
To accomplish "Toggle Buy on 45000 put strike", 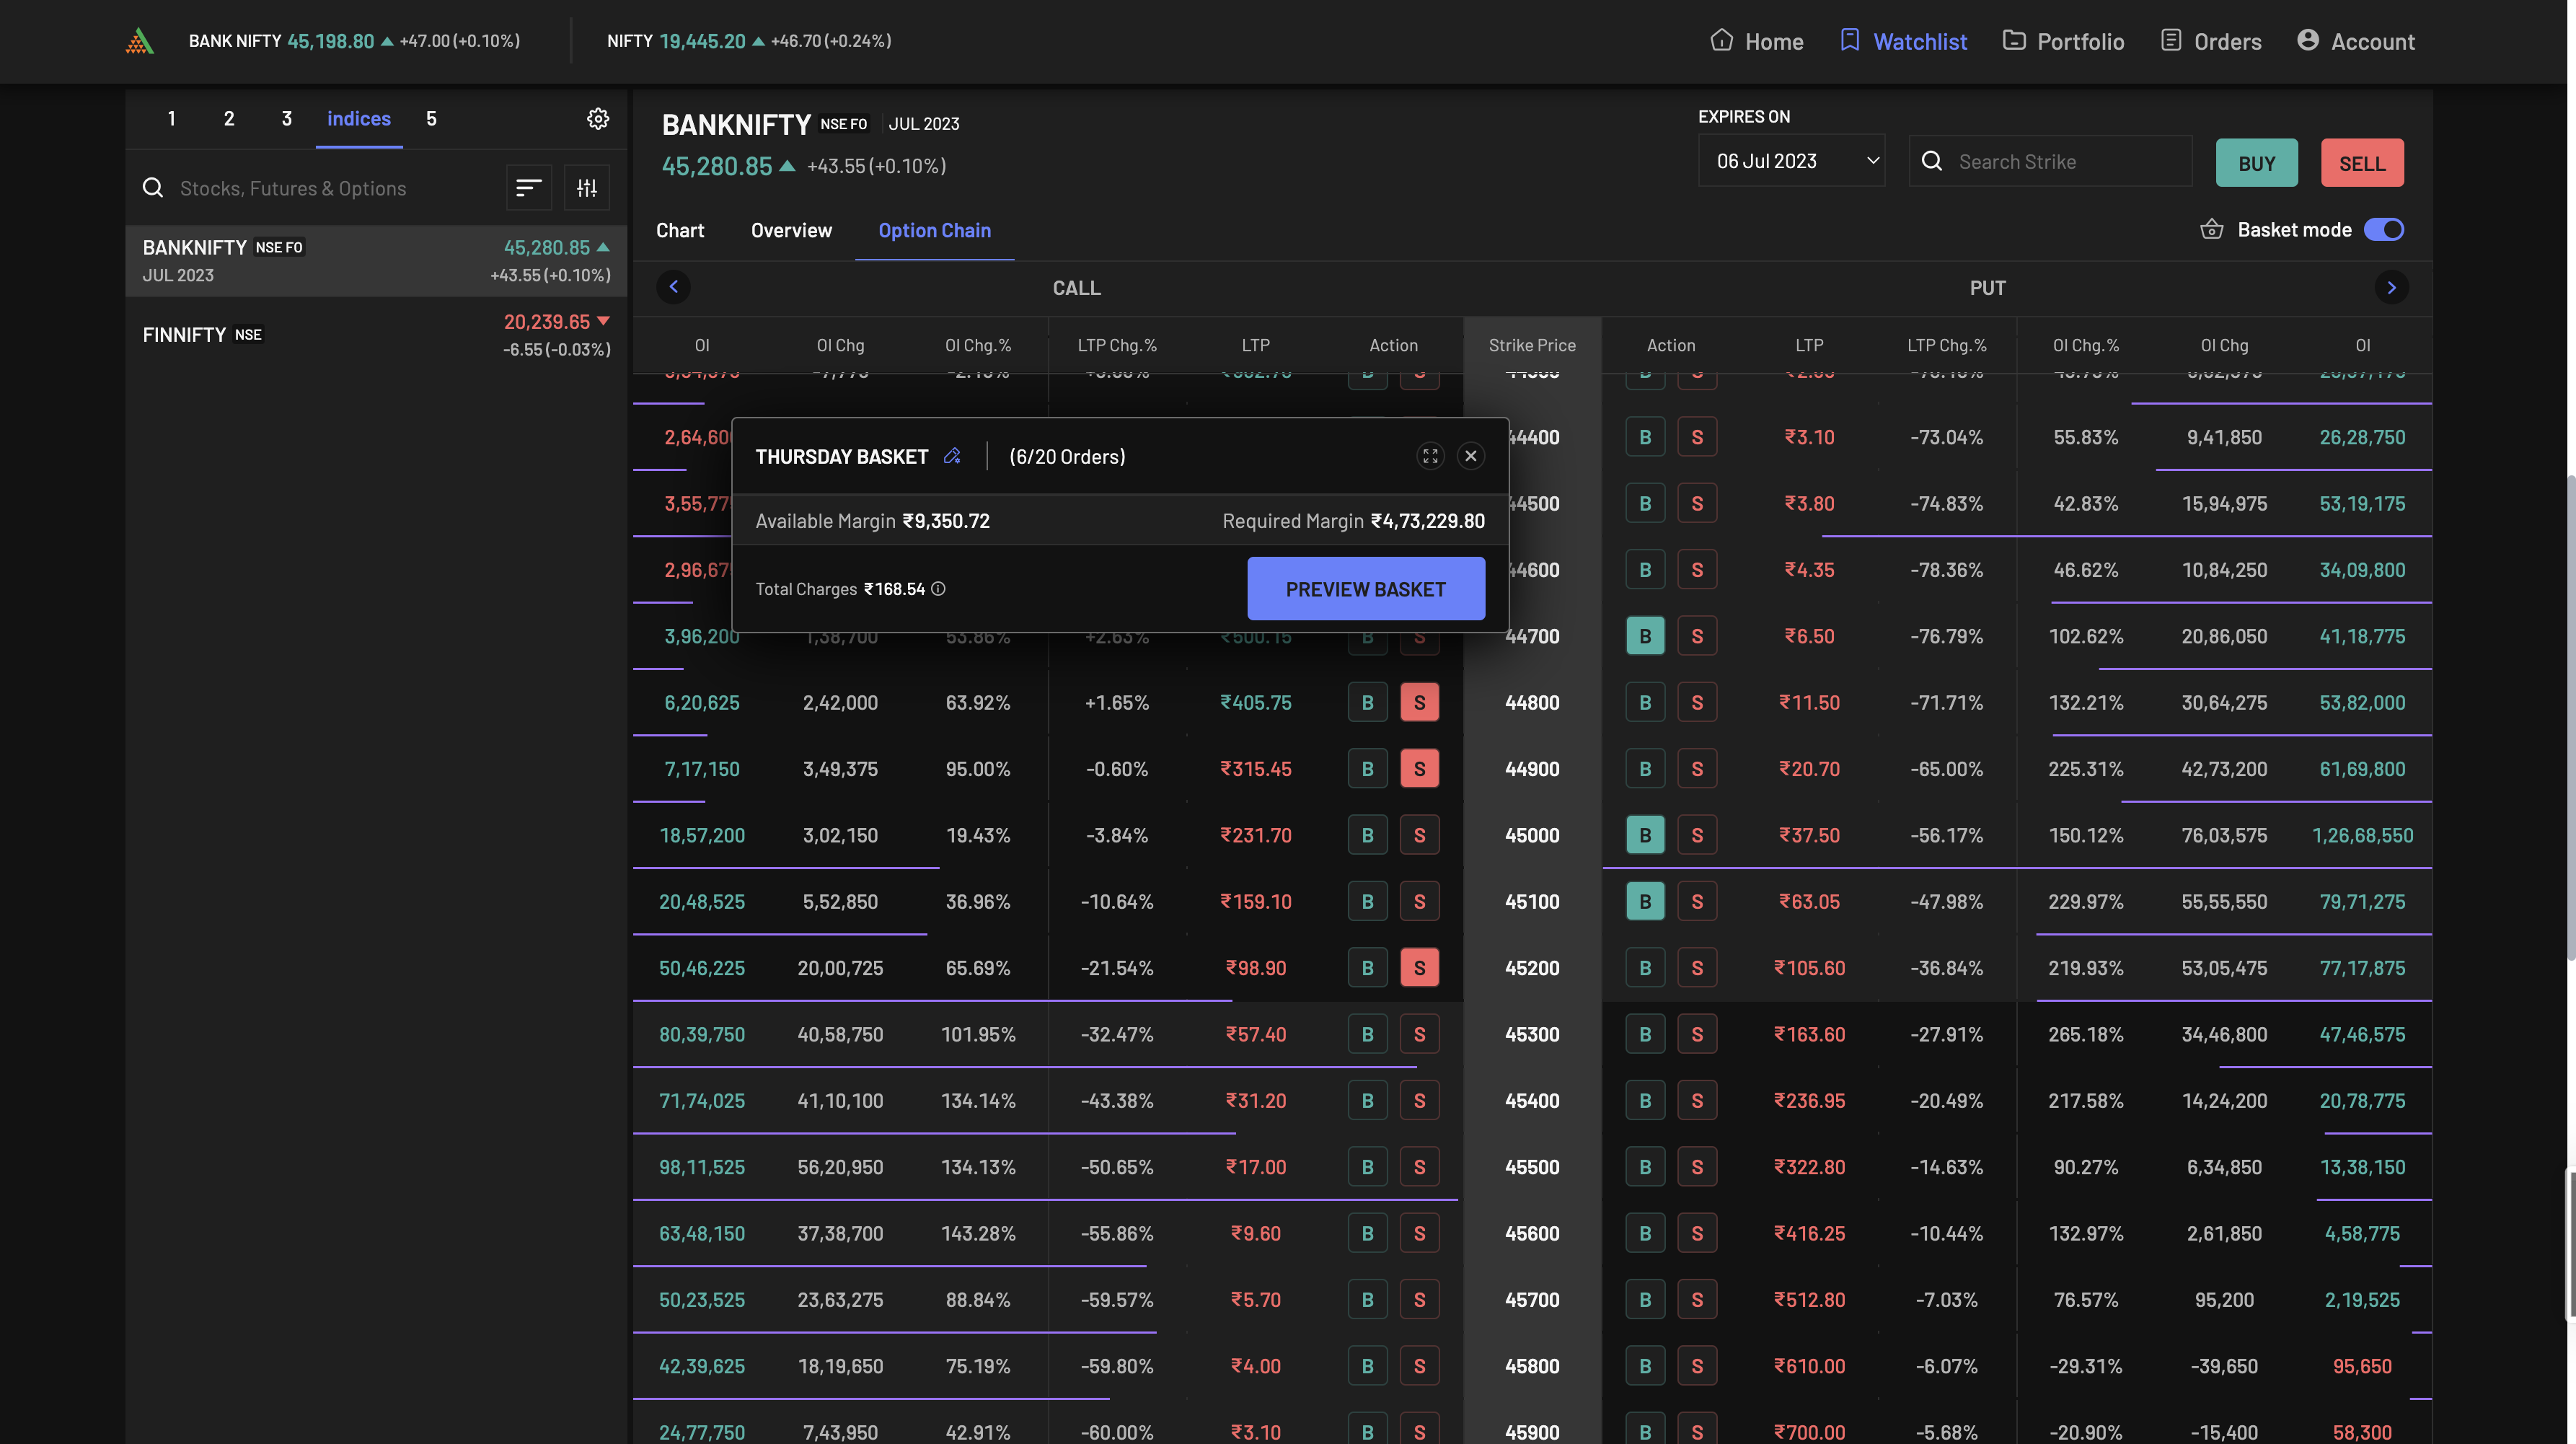I will pyautogui.click(x=1644, y=835).
